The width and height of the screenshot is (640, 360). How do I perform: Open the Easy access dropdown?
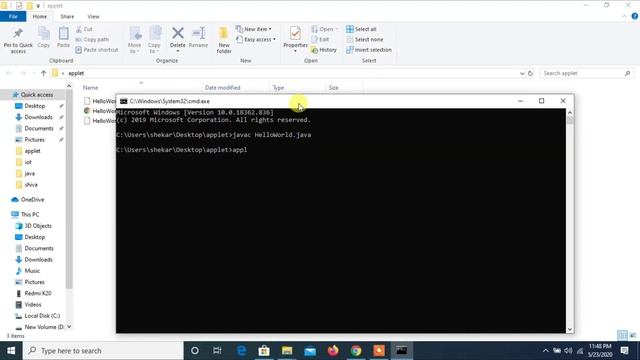tap(256, 40)
